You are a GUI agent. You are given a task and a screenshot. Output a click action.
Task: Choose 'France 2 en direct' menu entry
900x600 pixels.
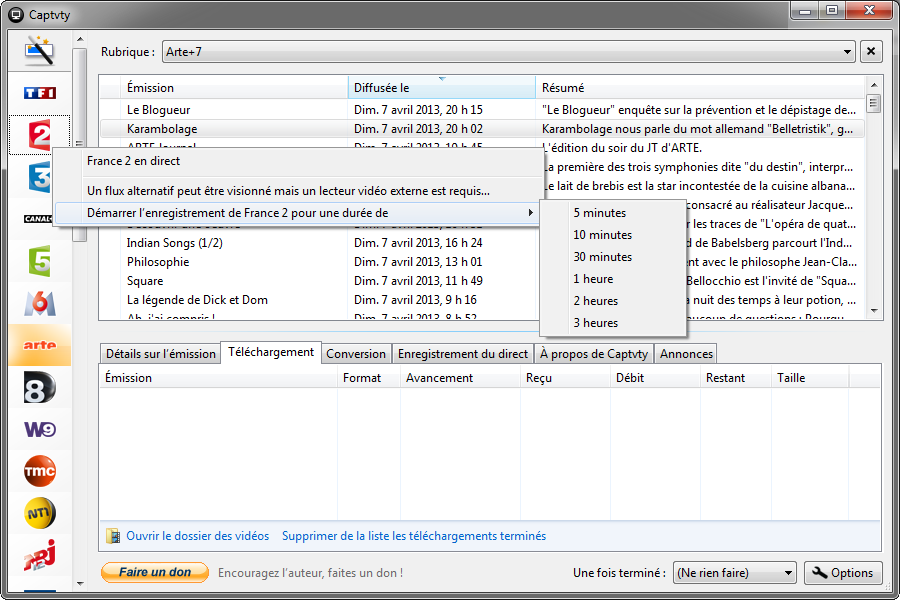pos(297,161)
